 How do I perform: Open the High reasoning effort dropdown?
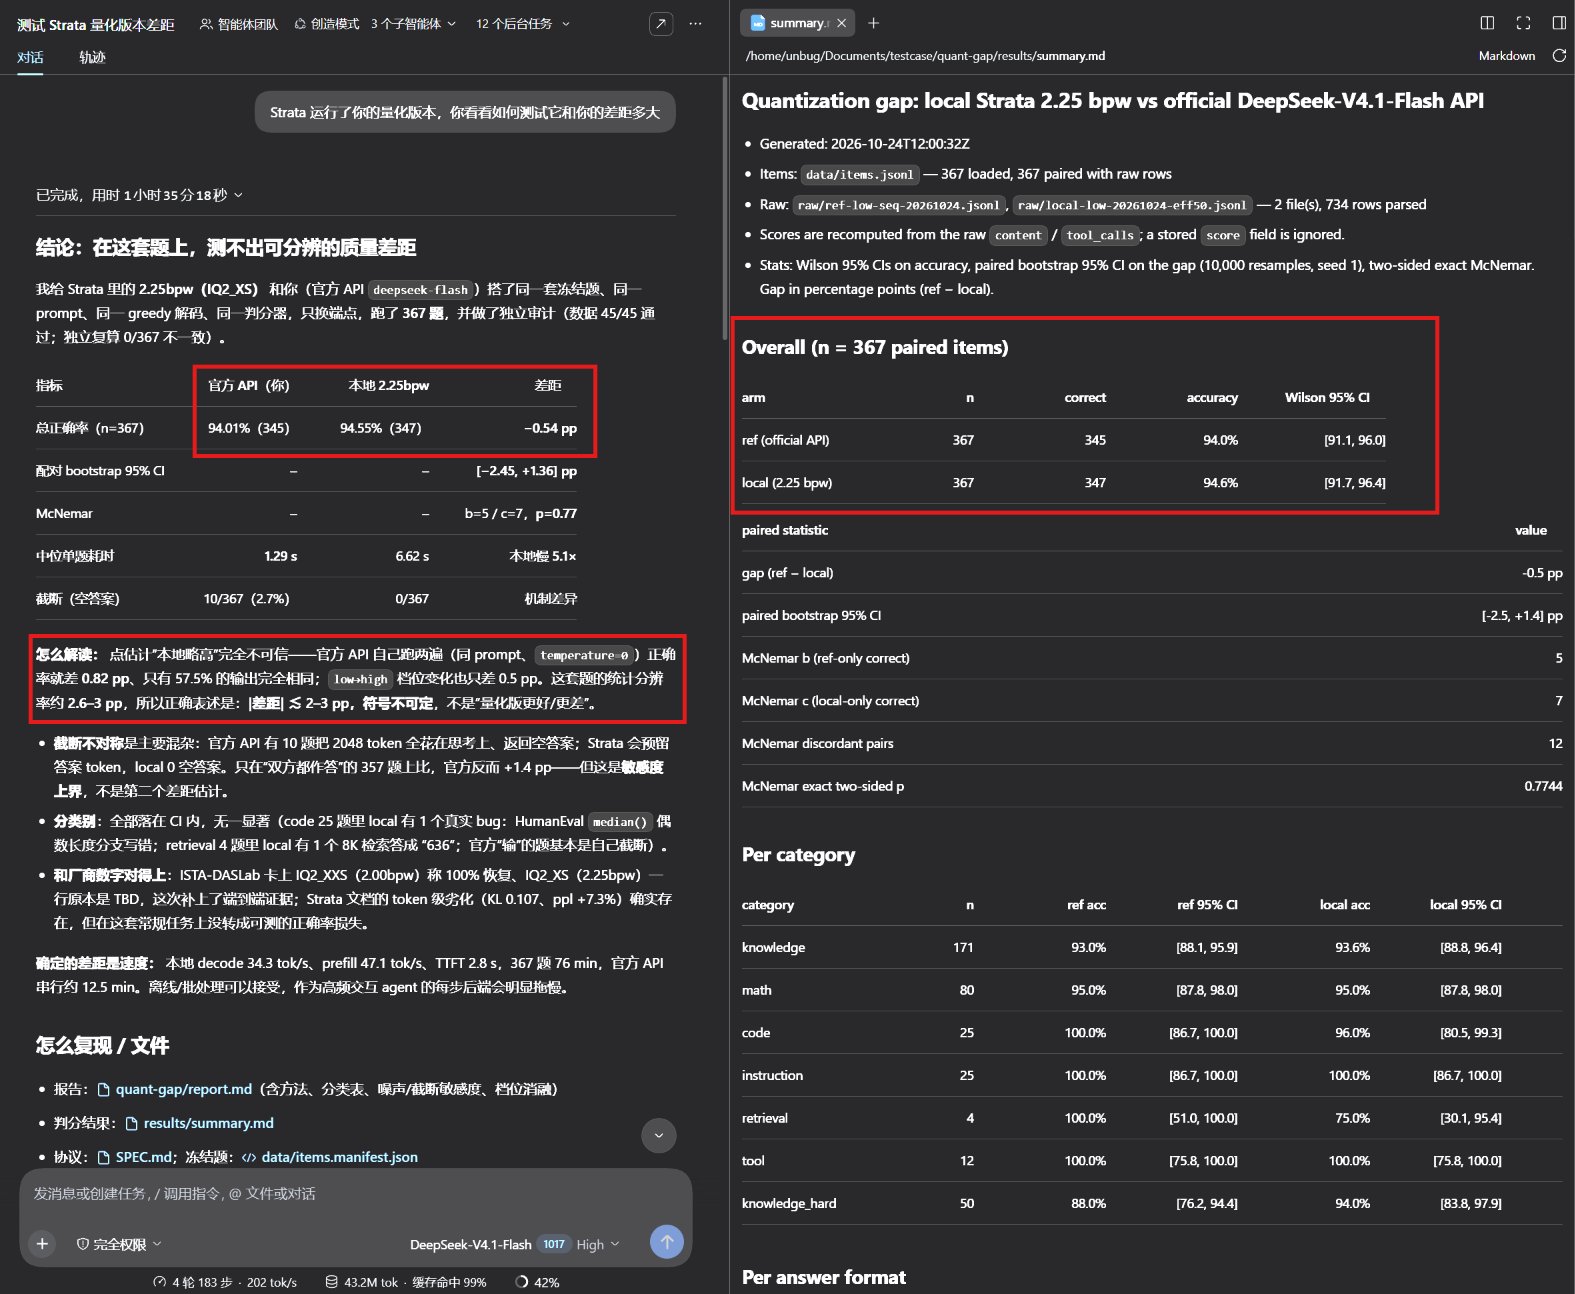[598, 1245]
